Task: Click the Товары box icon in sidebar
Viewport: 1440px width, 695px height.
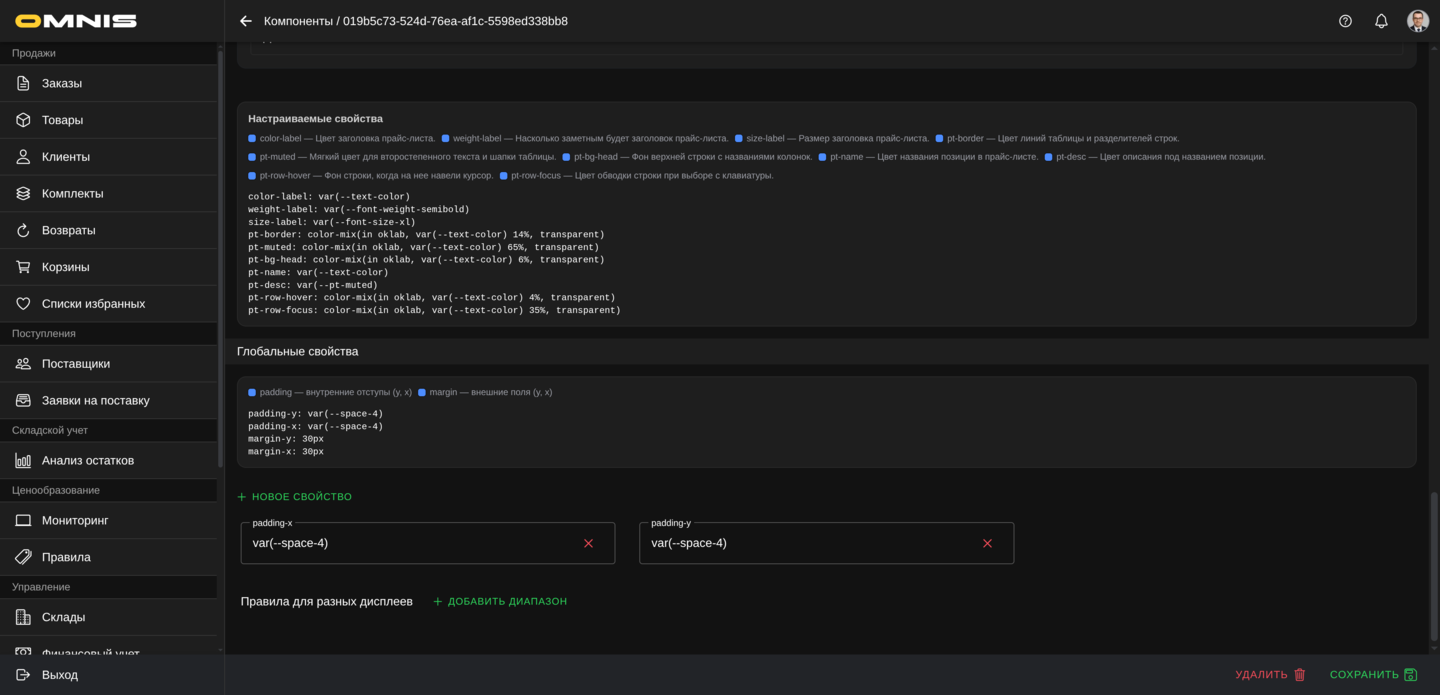Action: (x=23, y=120)
